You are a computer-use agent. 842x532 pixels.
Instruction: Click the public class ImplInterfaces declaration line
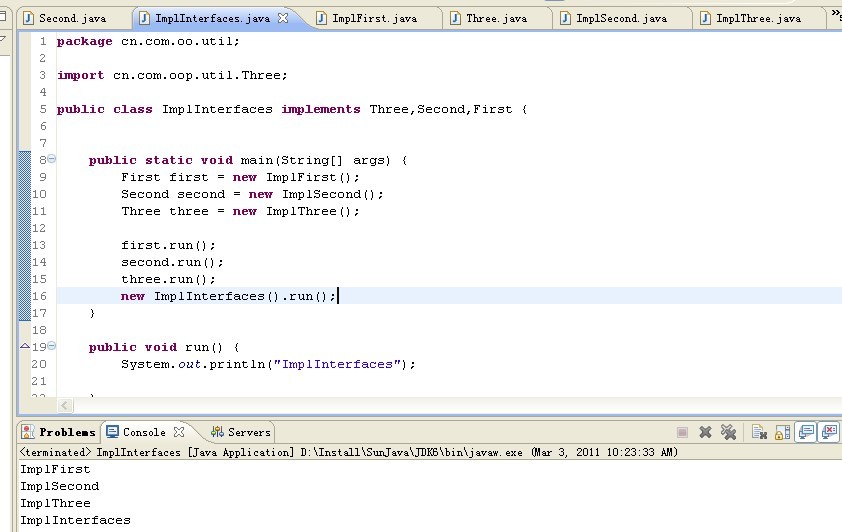tap(292, 109)
